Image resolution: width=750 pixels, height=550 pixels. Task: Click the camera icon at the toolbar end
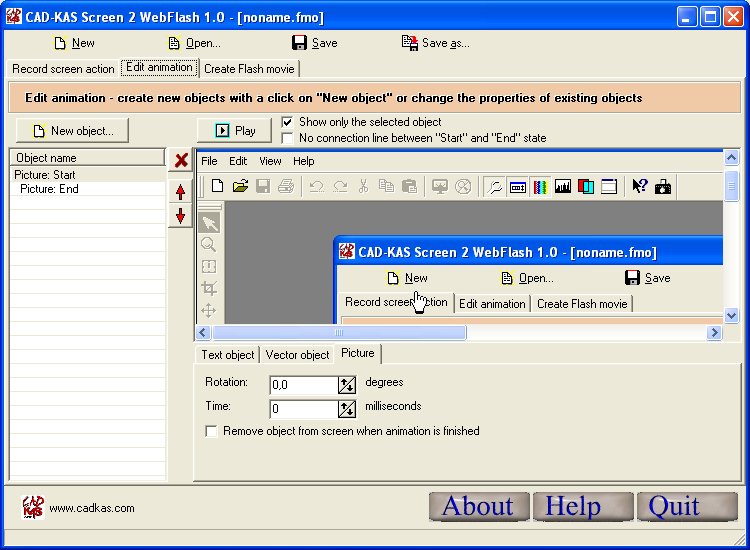[663, 187]
